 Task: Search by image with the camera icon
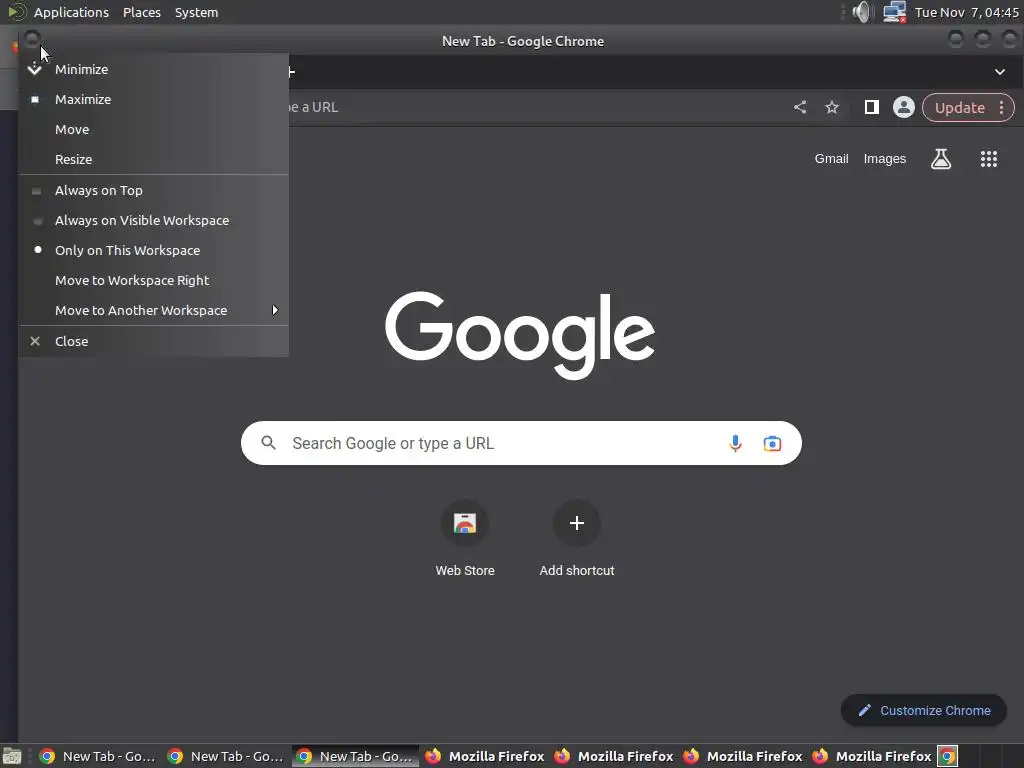[x=773, y=443]
